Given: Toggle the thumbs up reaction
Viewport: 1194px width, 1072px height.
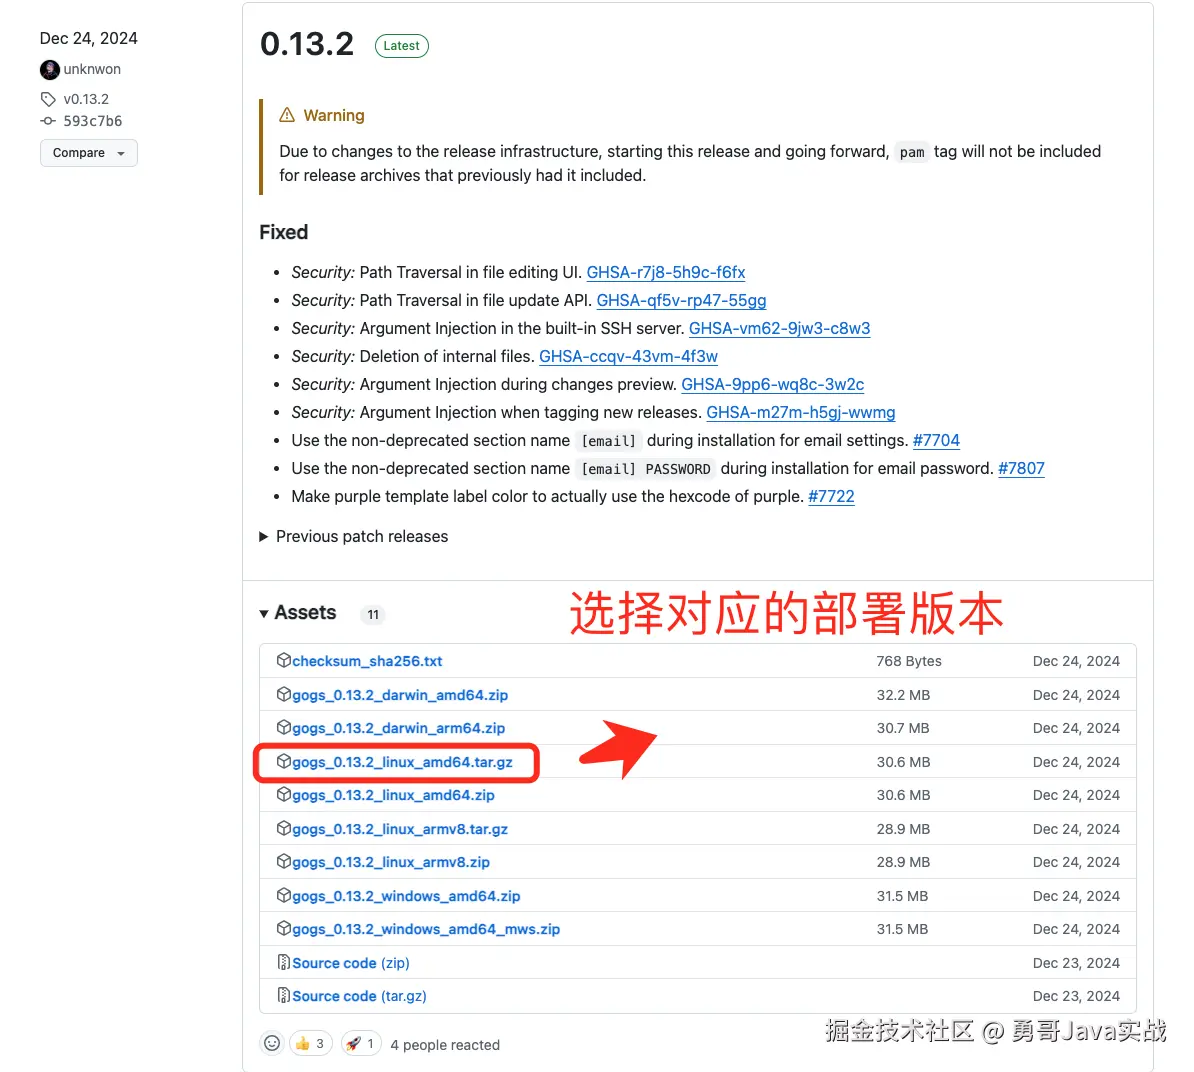Looking at the screenshot, I should 311,1043.
